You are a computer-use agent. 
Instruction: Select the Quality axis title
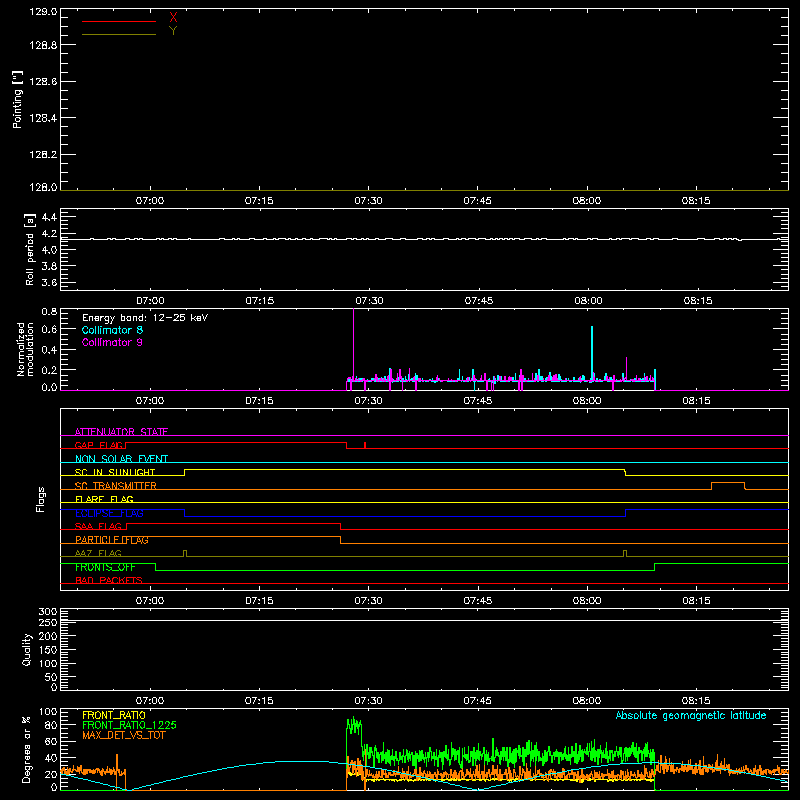coord(27,649)
